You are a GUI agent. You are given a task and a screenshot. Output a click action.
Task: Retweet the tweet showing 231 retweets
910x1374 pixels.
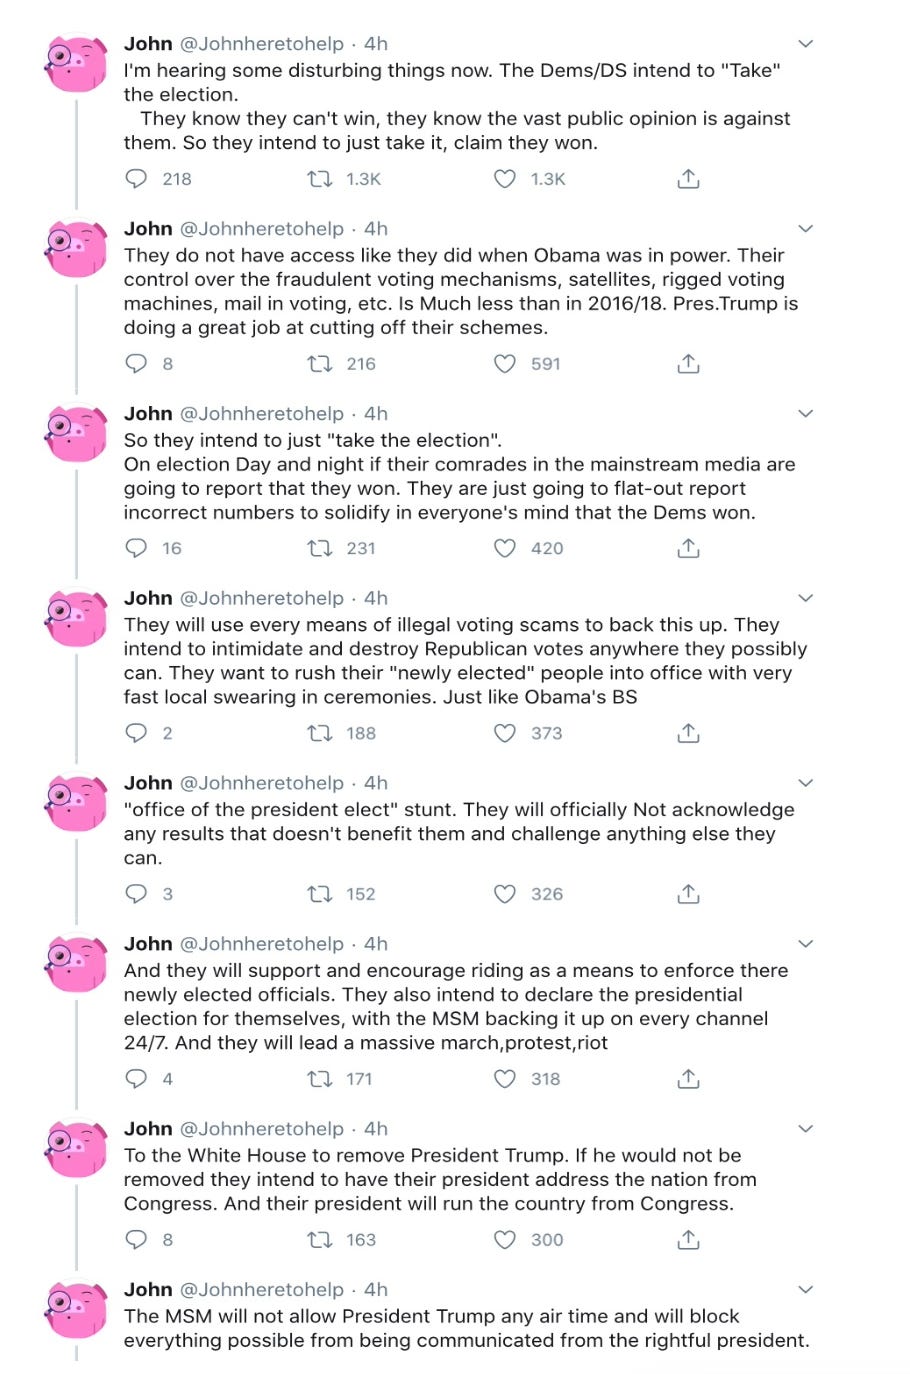coord(319,548)
